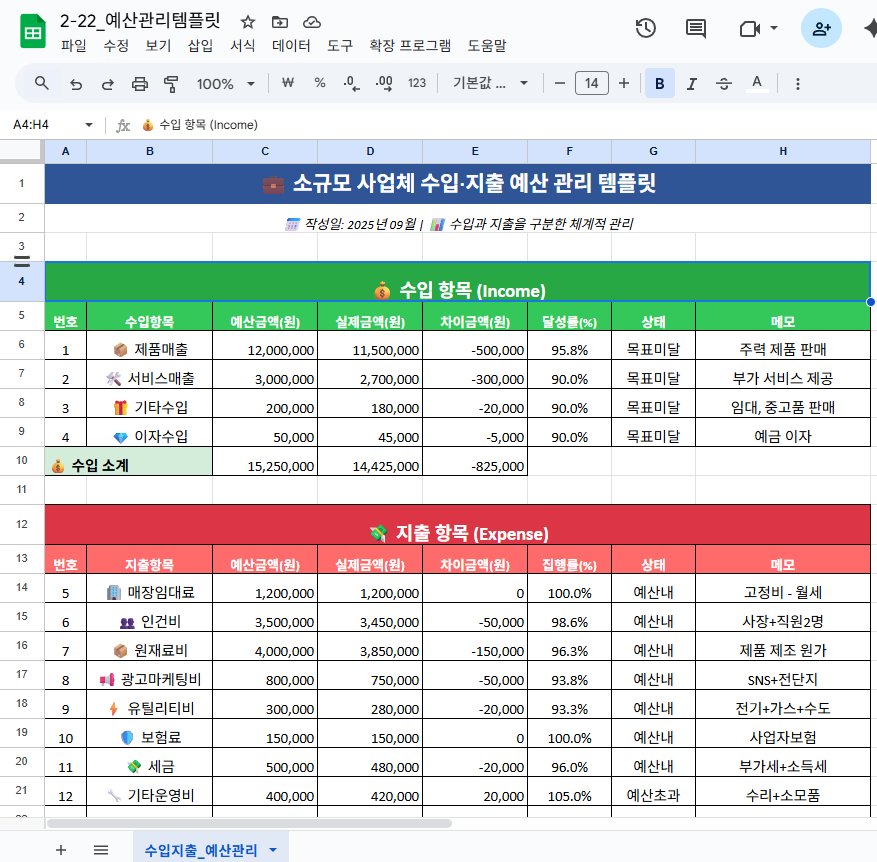Screen dimensions: 877x862
Task: Star the document
Action: [x=248, y=22]
